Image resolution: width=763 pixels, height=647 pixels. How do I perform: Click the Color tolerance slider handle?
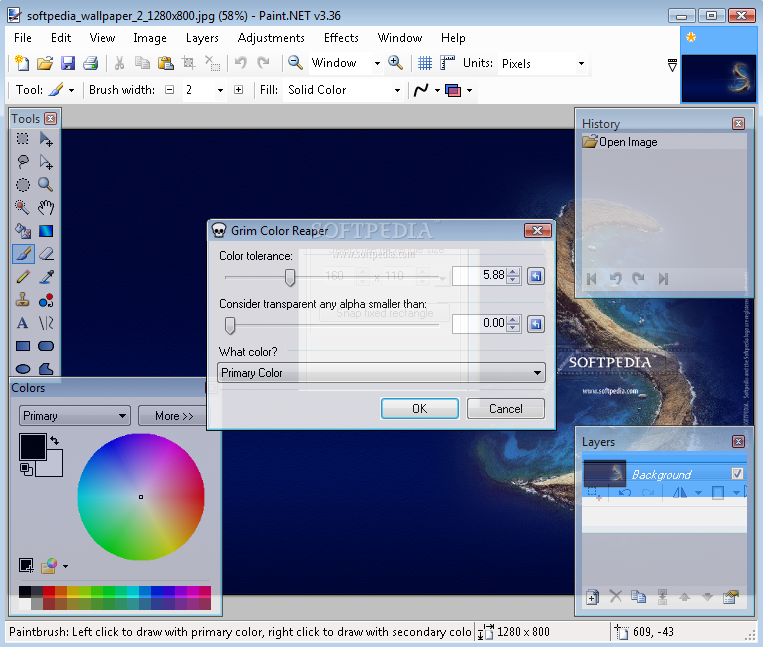point(290,277)
